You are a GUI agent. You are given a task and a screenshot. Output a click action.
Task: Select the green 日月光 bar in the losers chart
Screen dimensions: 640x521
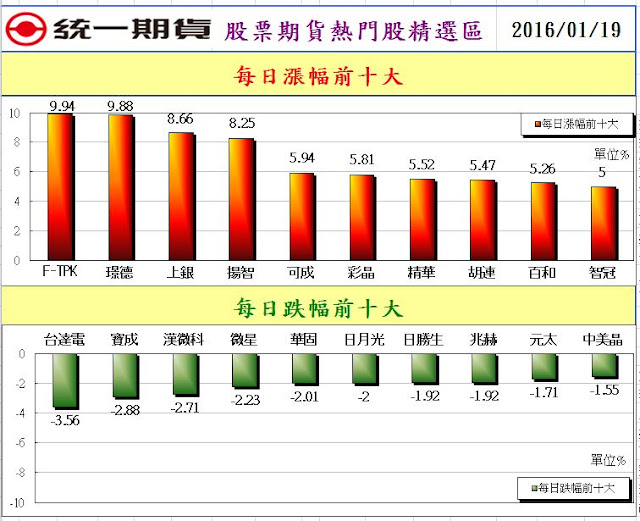click(366, 370)
